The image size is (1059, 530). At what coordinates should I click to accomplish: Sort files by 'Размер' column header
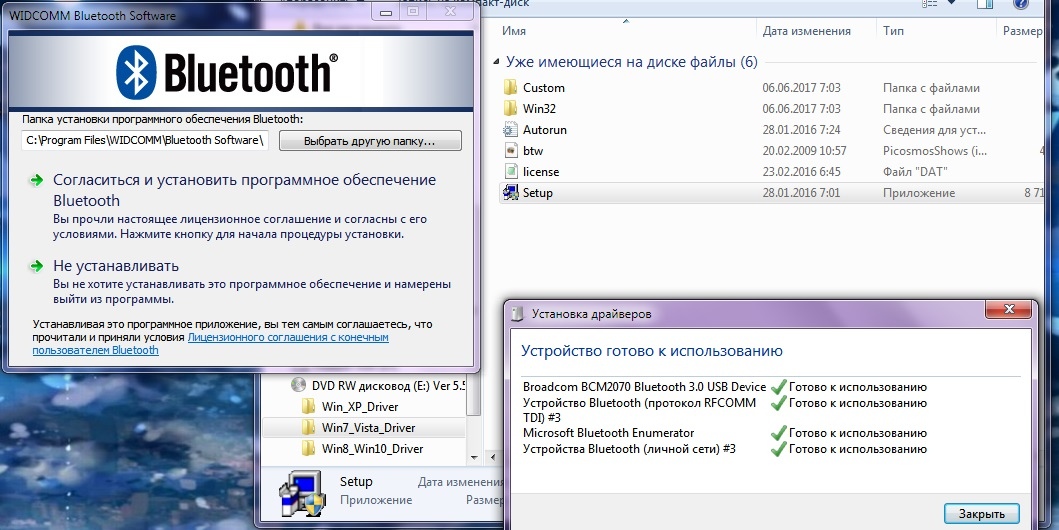(1022, 31)
